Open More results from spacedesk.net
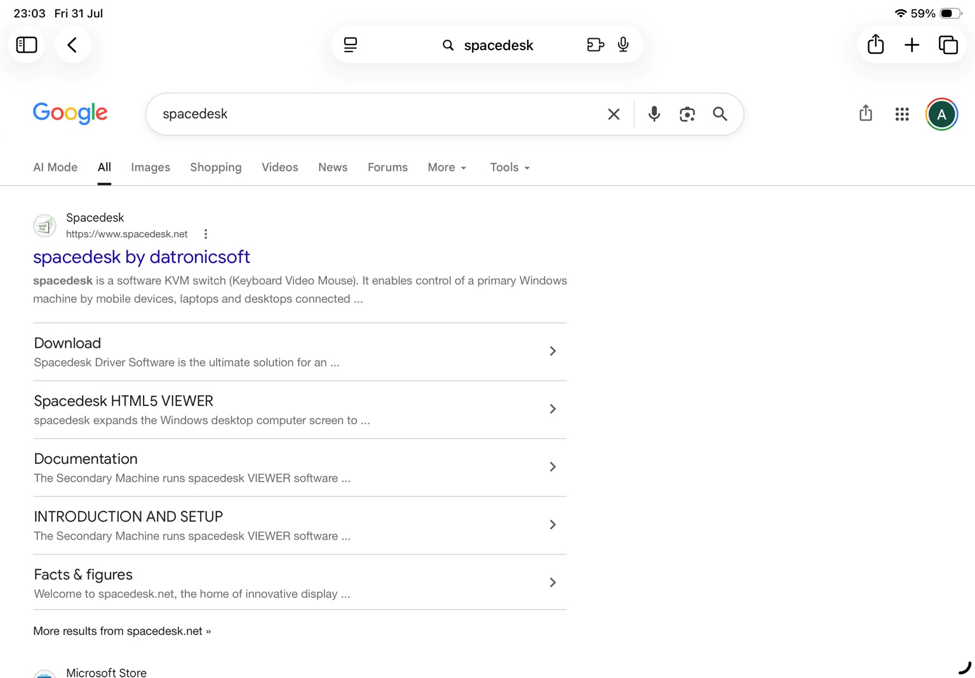The image size is (975, 678). tap(122, 631)
